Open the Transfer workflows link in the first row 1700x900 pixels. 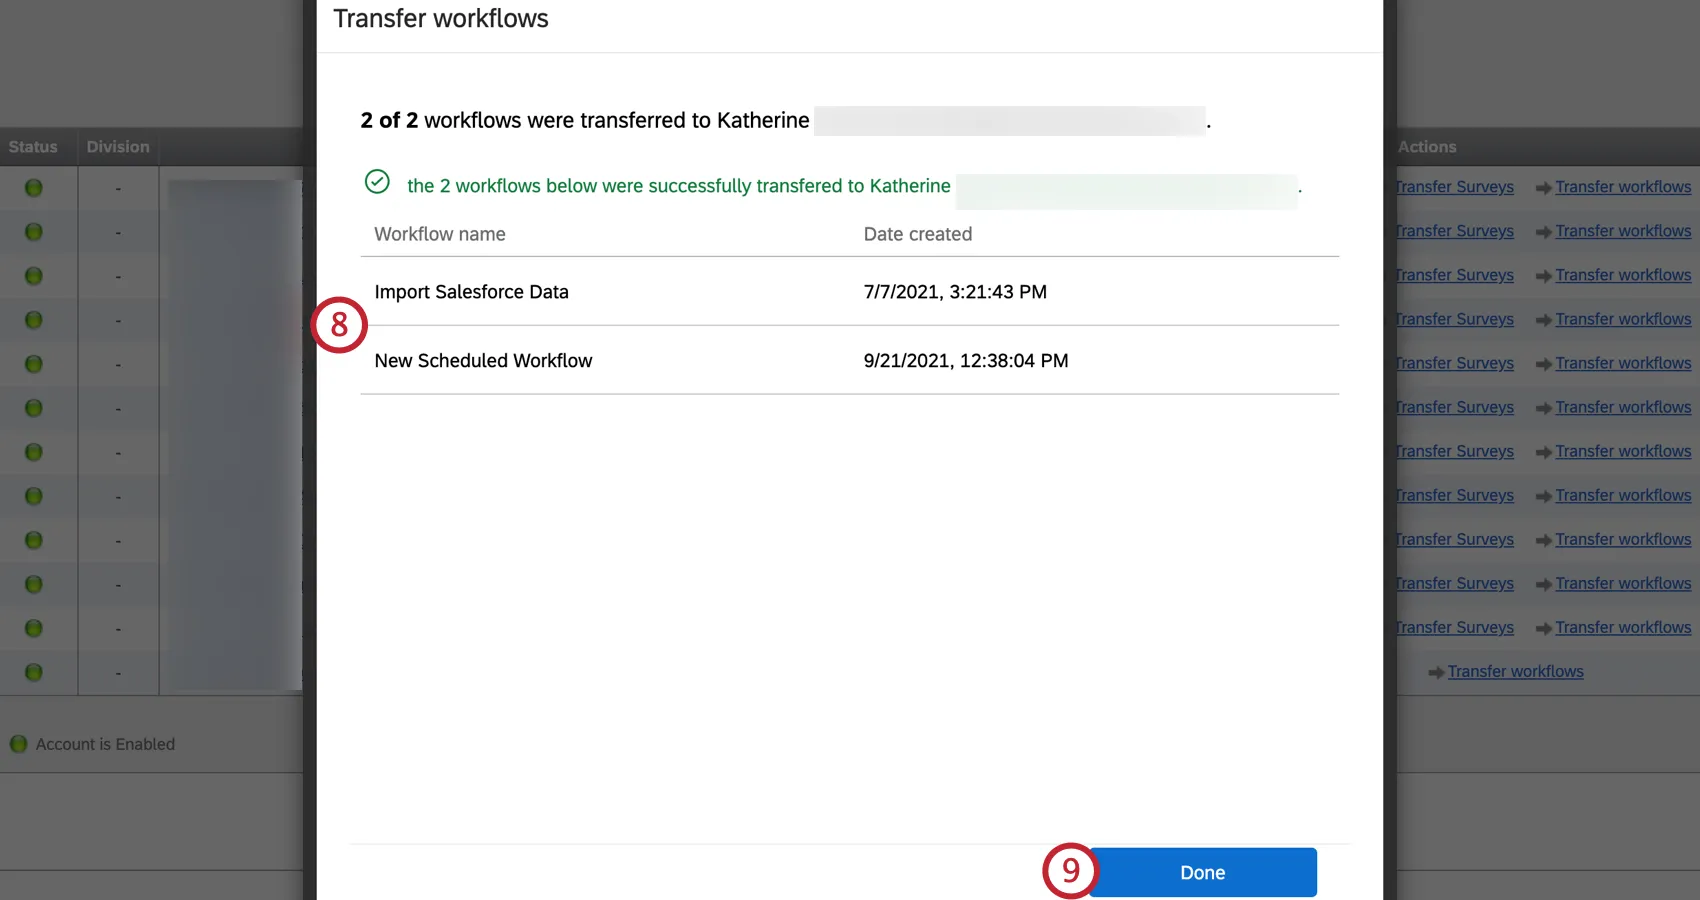[1623, 187]
